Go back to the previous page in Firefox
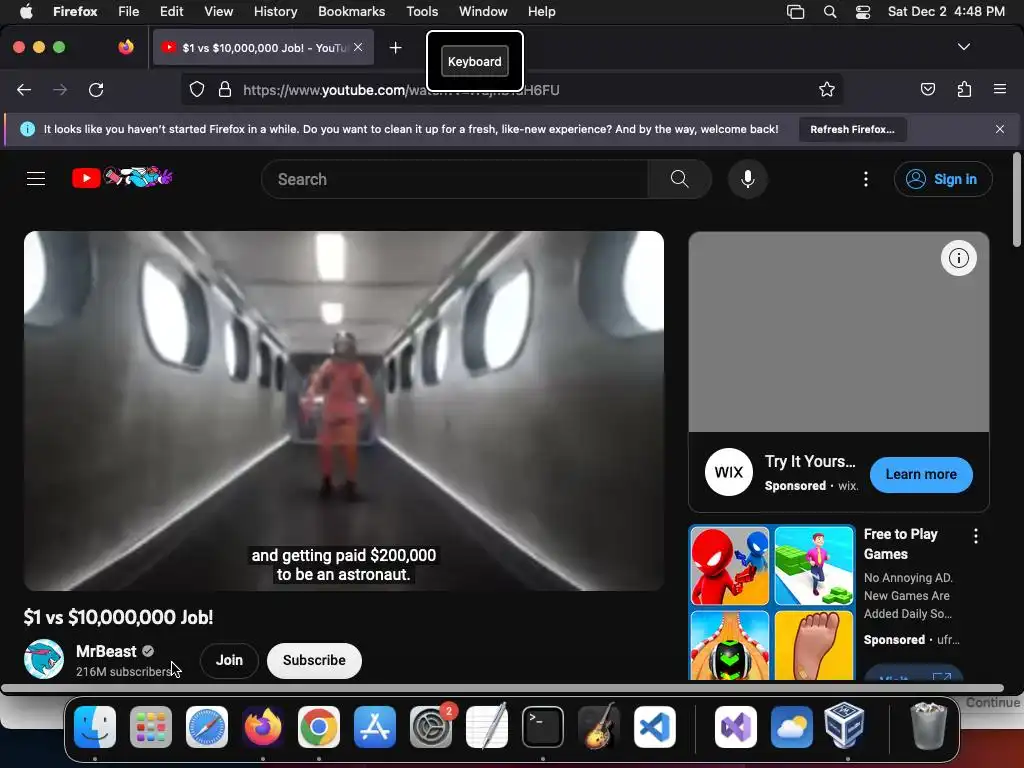 24,89
